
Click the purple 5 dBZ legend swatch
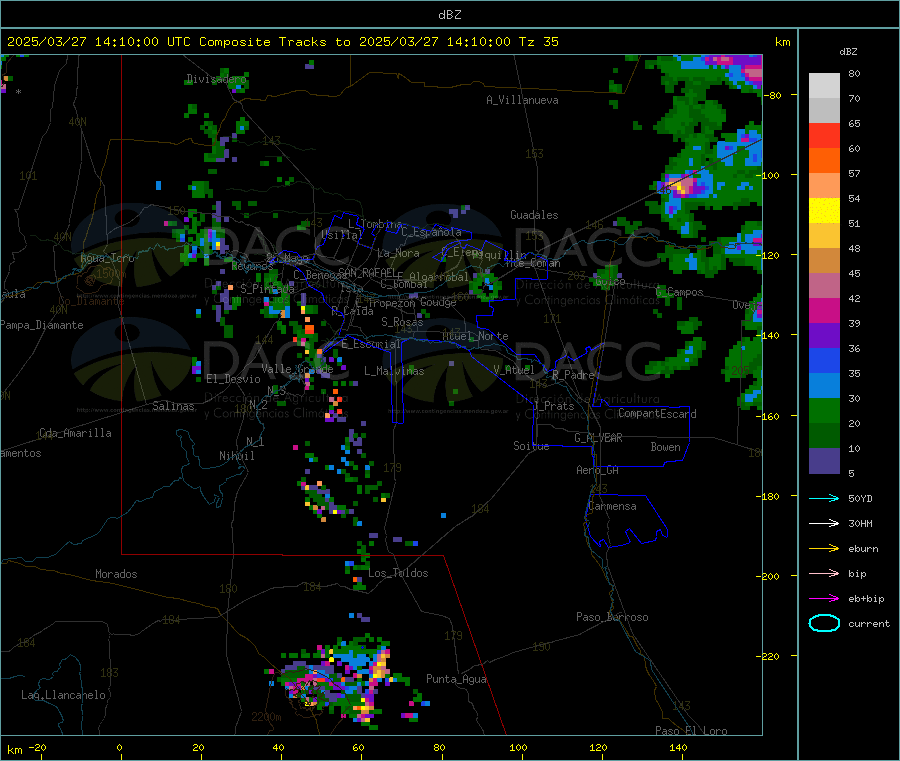[x=824, y=461]
